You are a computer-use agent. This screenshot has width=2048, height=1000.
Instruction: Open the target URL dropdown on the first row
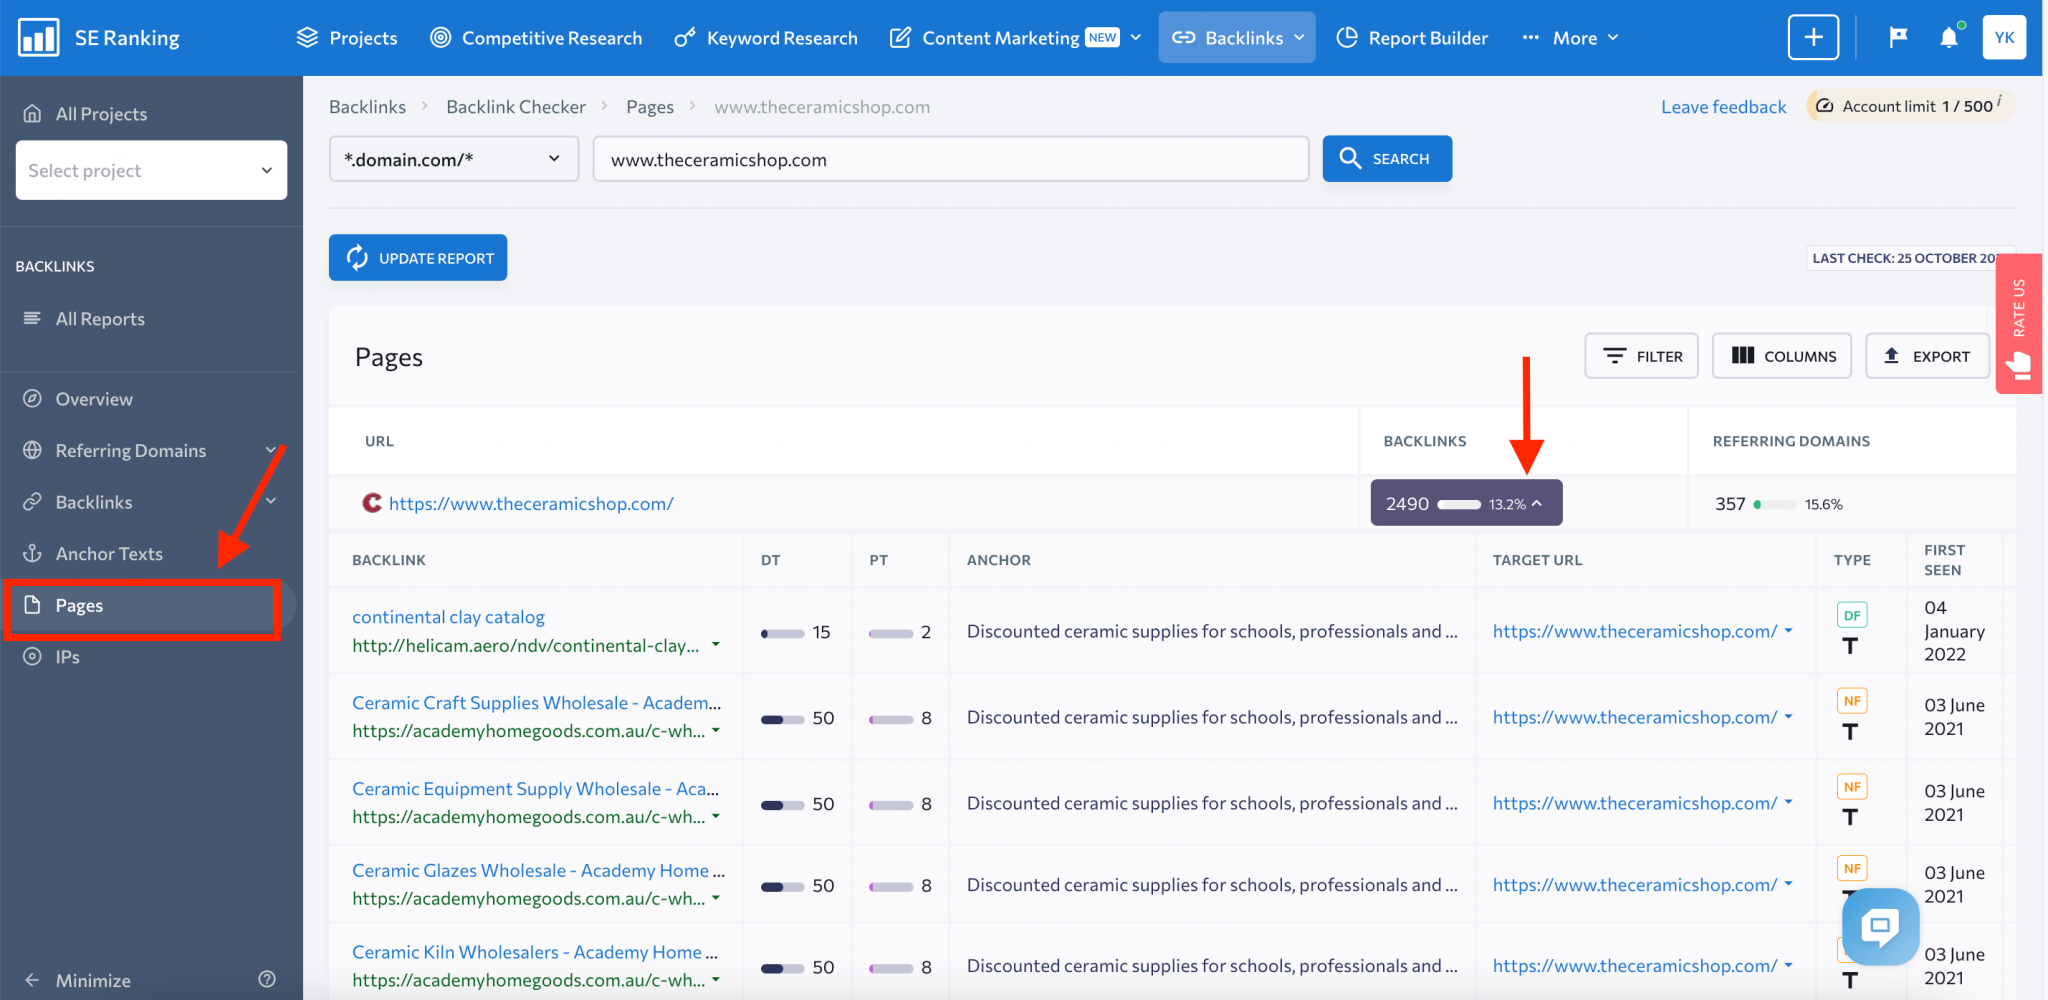click(x=1789, y=631)
